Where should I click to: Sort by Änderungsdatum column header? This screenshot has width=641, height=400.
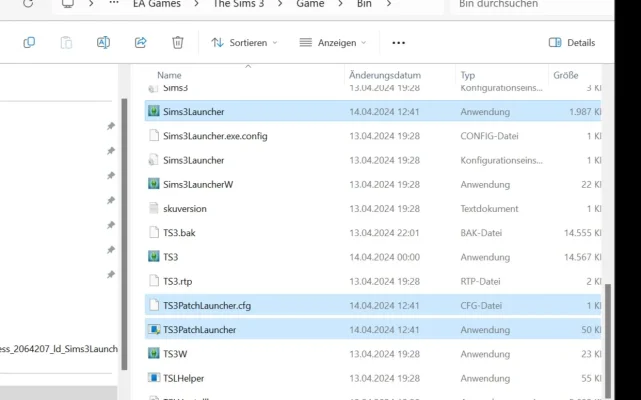tap(385, 75)
